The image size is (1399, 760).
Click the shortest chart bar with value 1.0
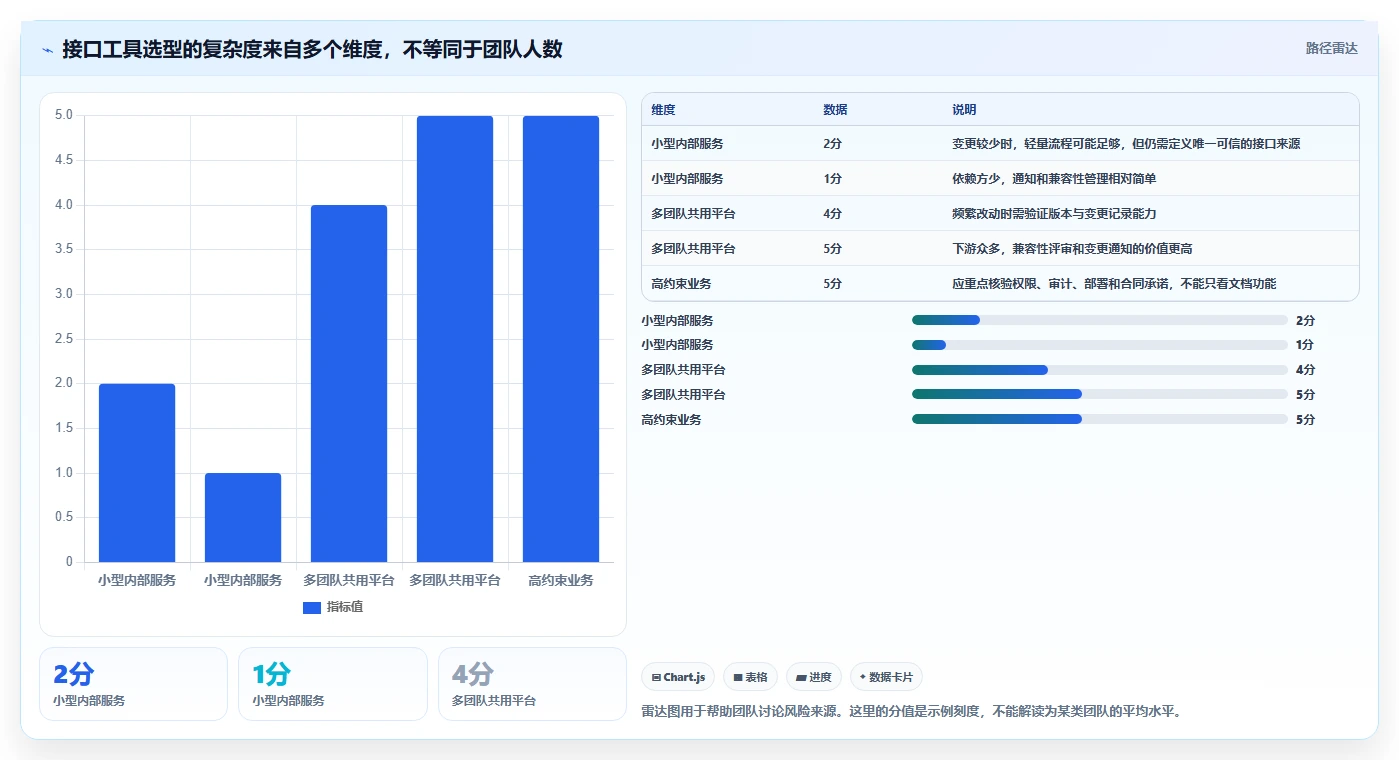tap(243, 517)
